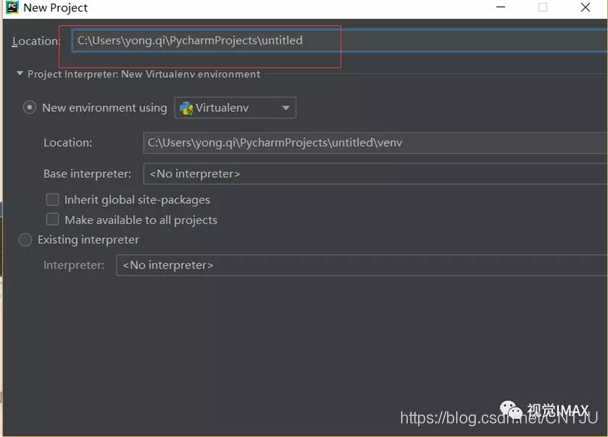Open the Interpreter dropdown under Existing interpreter
The image size is (608, 437).
pos(361,265)
